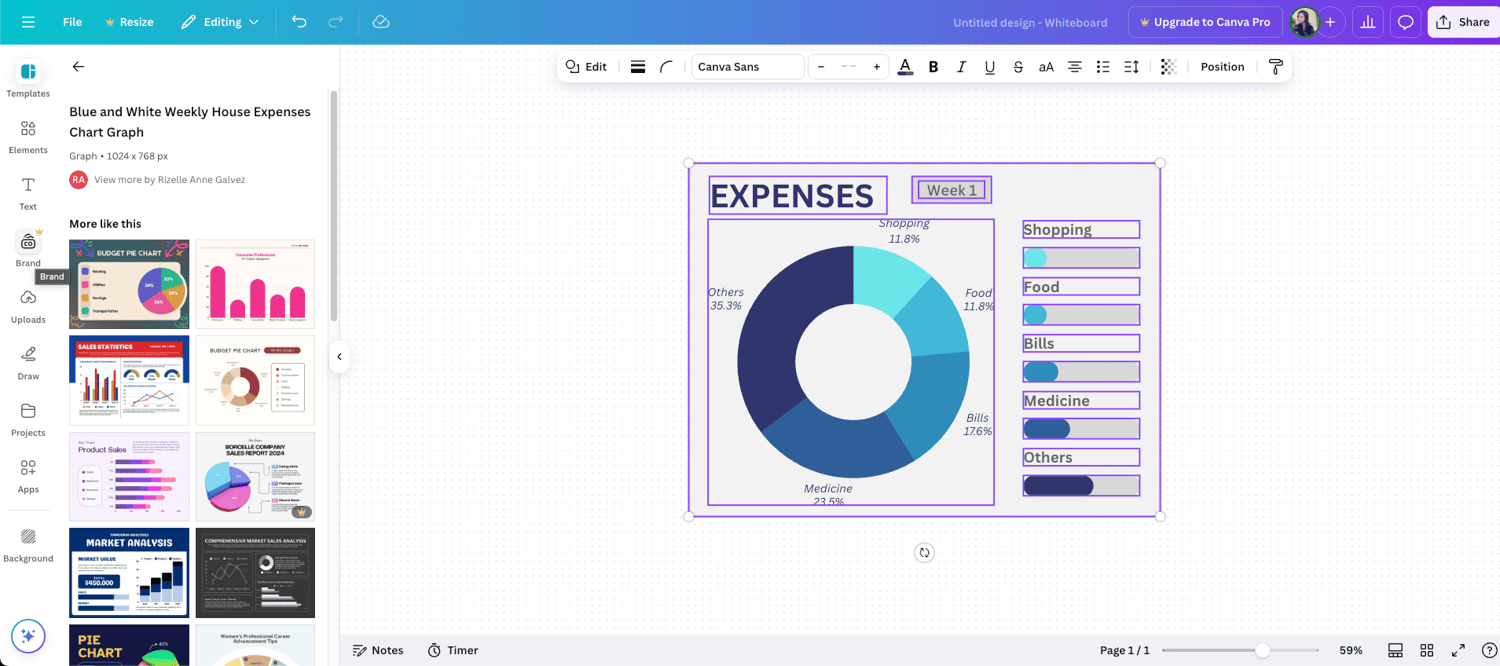Click the Canva Assistant sparkle button

[28, 636]
